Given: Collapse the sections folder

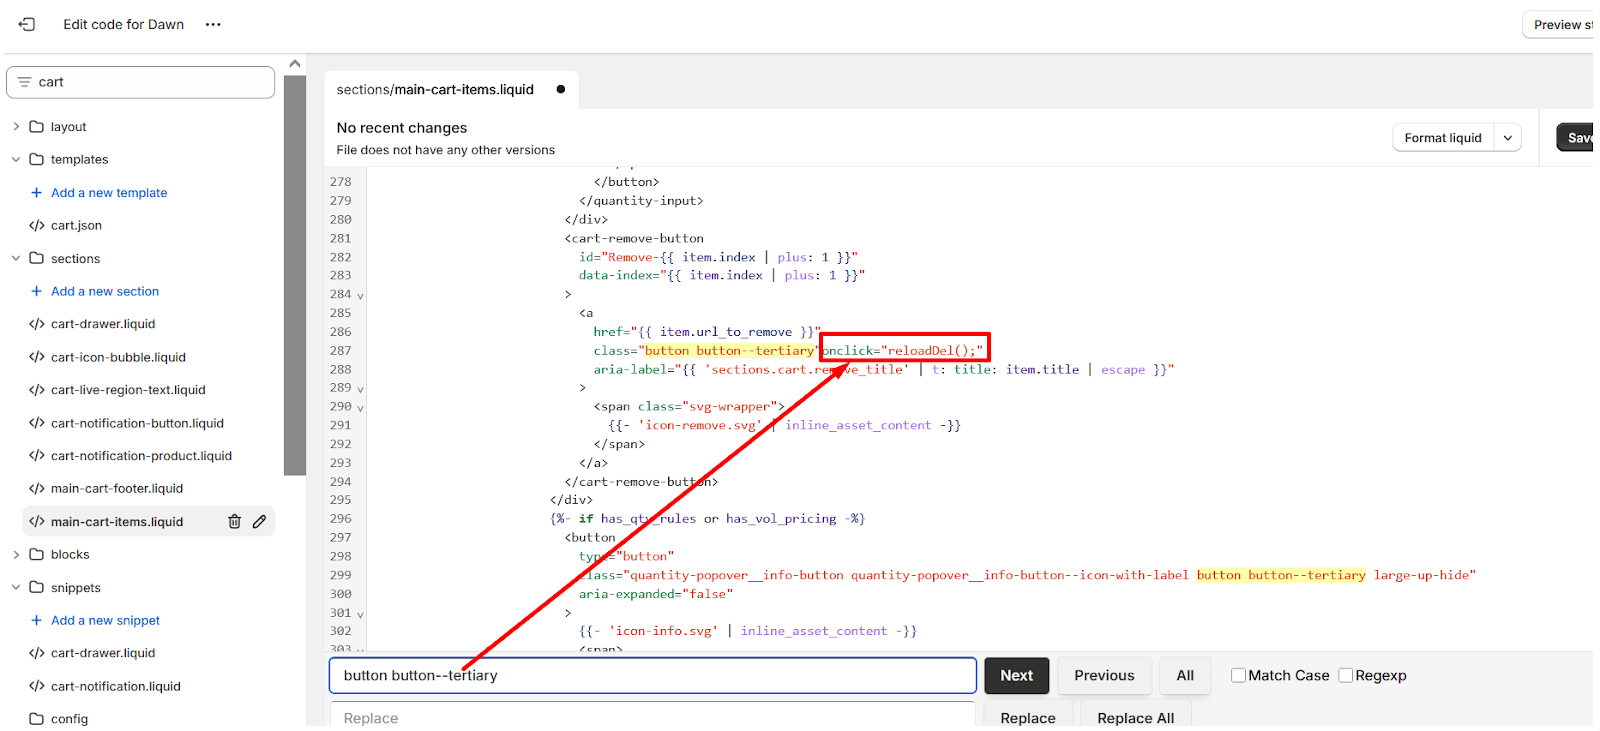Looking at the screenshot, I should point(16,258).
